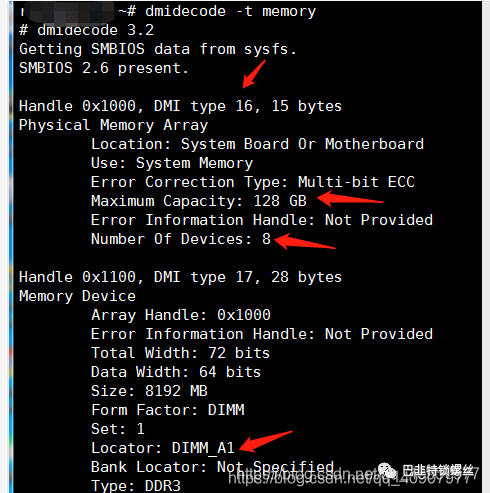Select the Physical Memory Array heading

[x=113, y=126]
